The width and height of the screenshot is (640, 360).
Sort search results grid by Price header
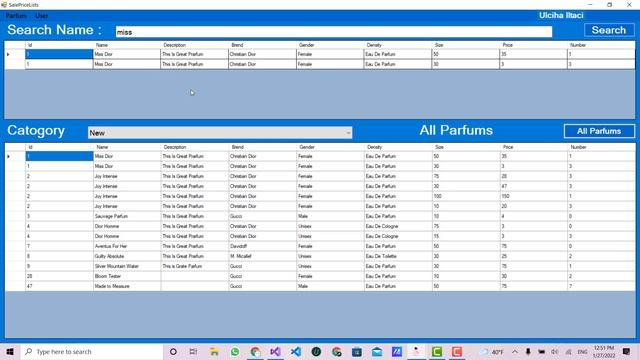coord(507,45)
